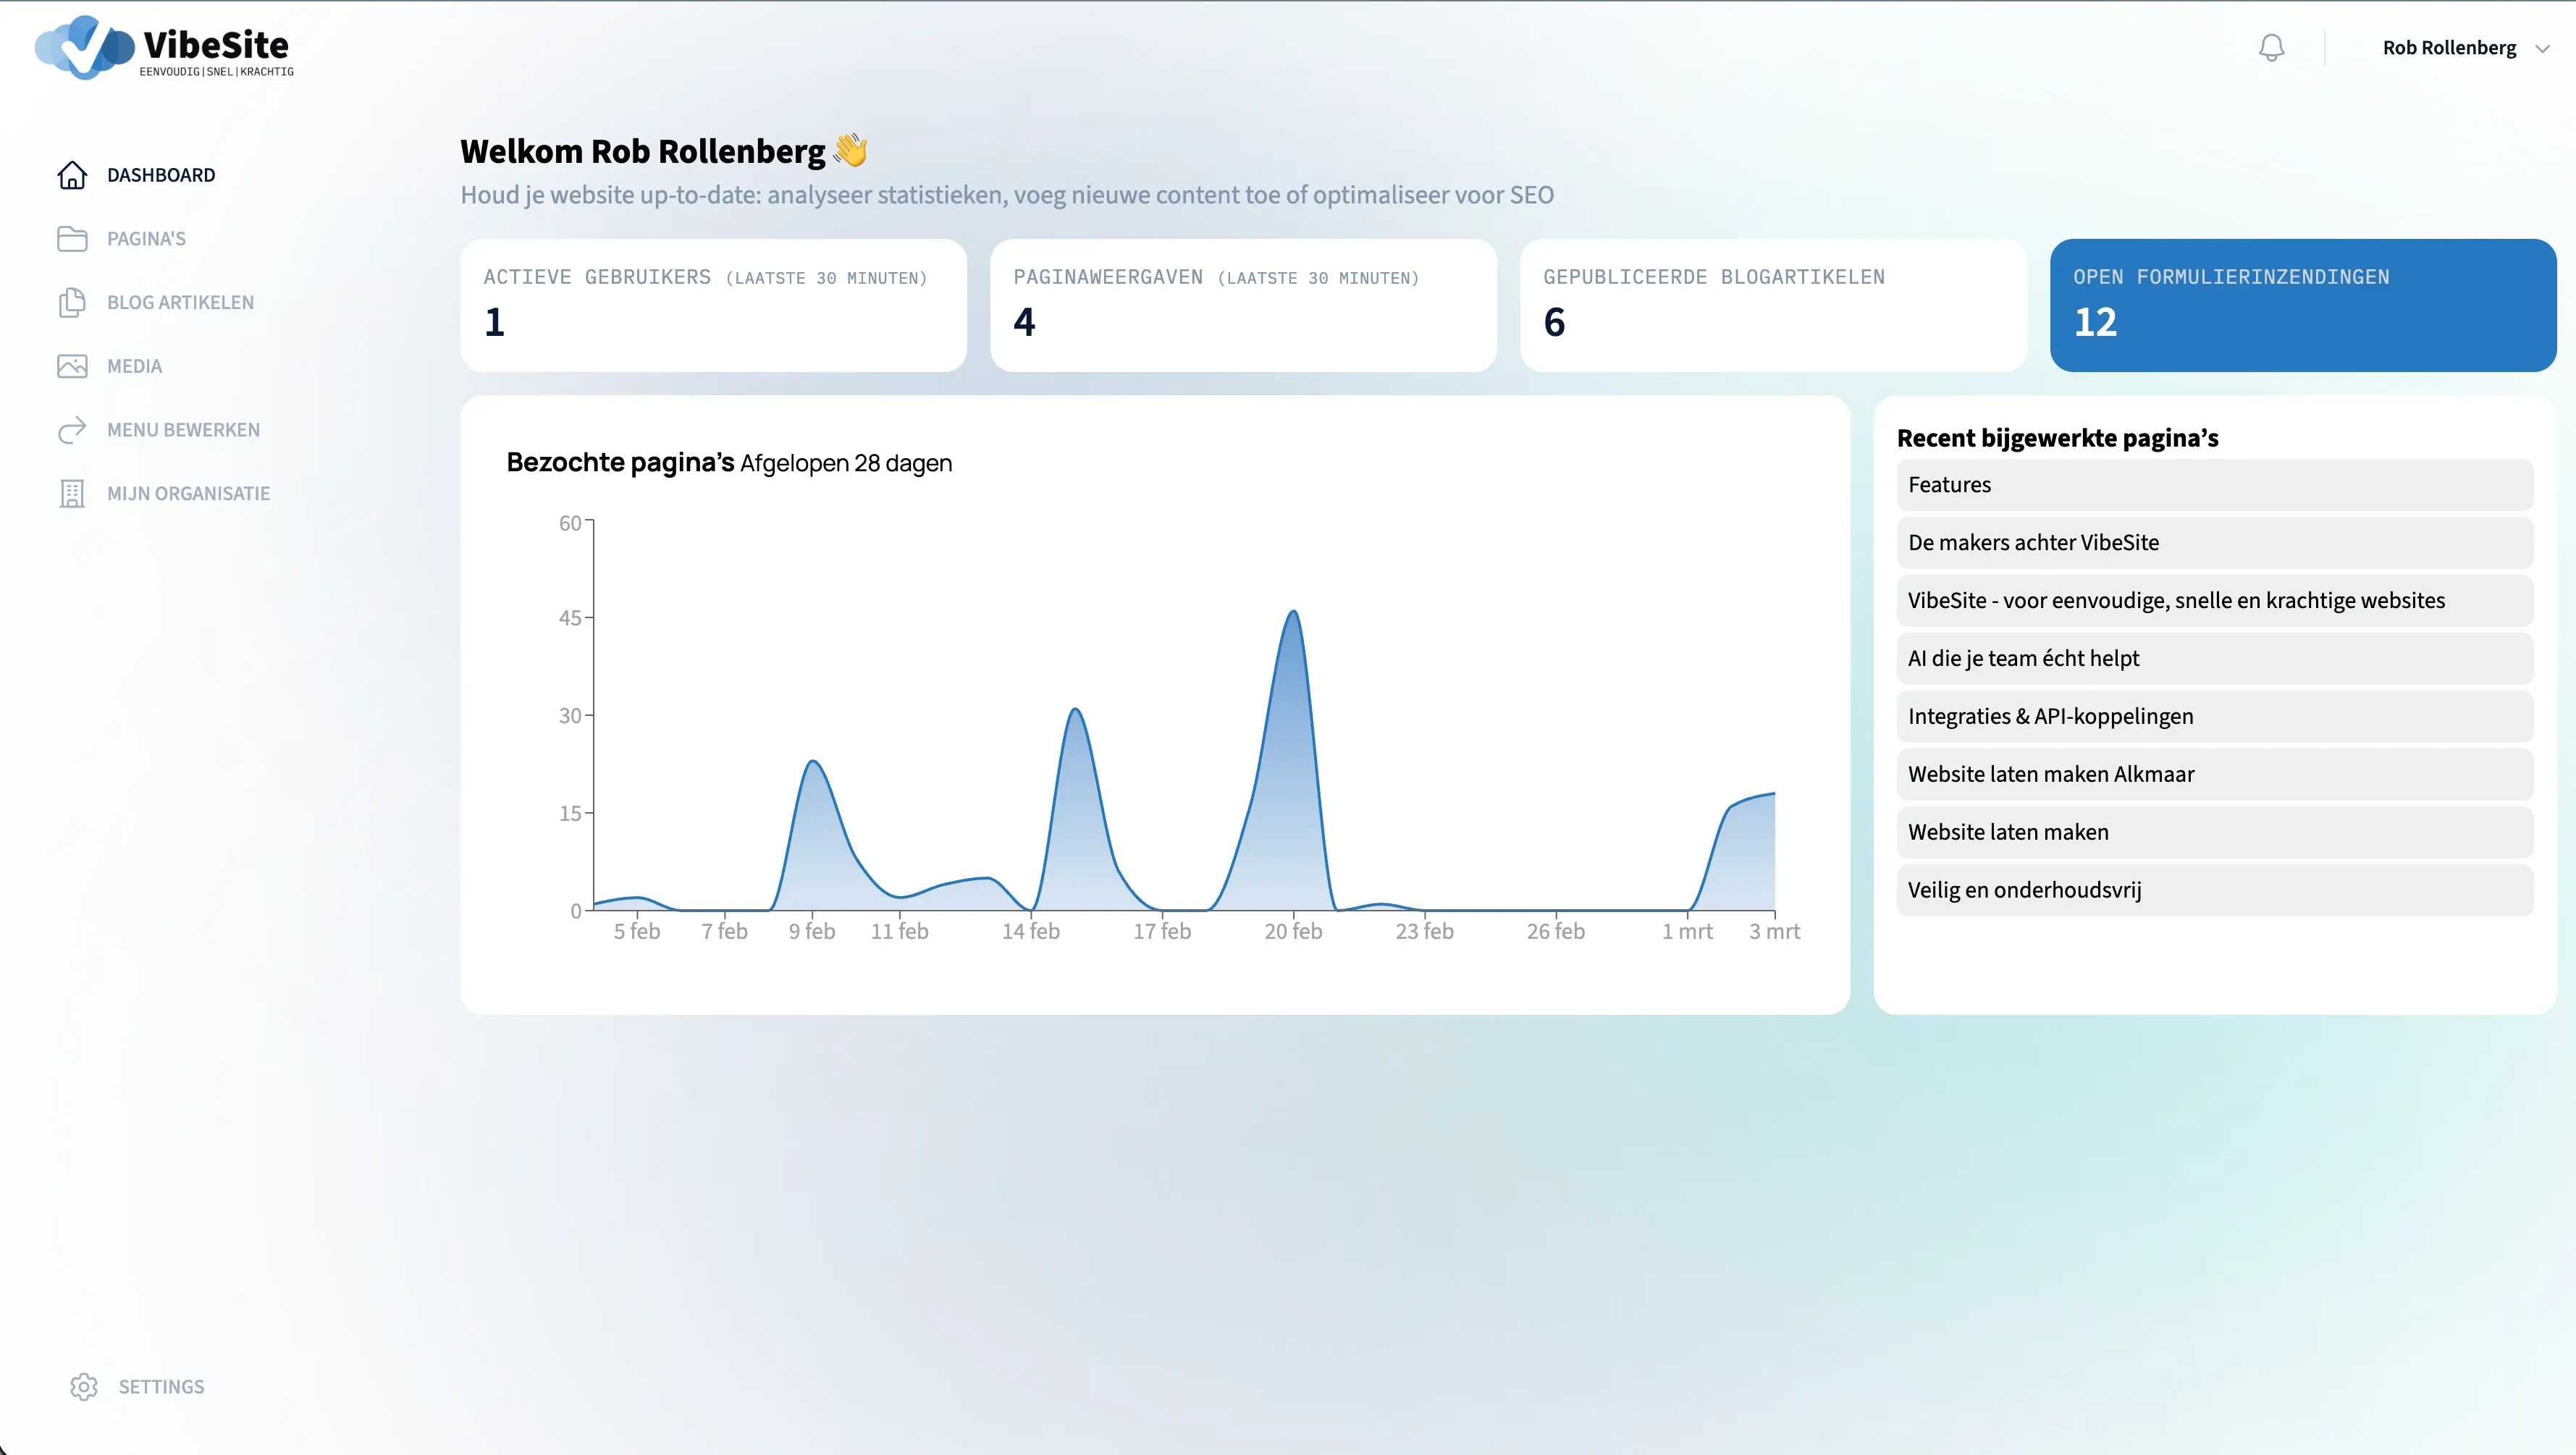The image size is (2576, 1455).
Task: Click the Dashboard home icon
Action: (72, 175)
